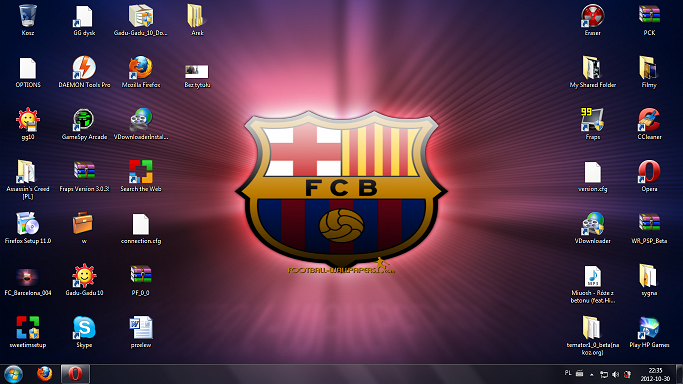Open the sygna folder
Image resolution: width=683 pixels, height=384 pixels.
coord(648,276)
